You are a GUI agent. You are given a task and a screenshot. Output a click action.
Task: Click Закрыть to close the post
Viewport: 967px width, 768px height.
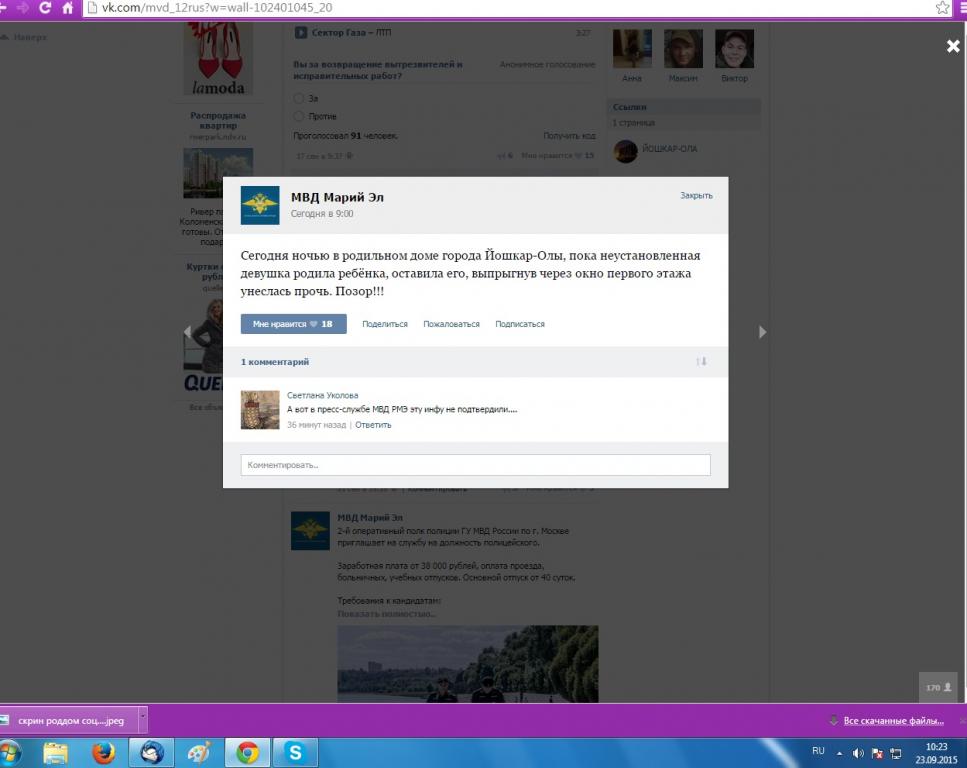tap(696, 196)
